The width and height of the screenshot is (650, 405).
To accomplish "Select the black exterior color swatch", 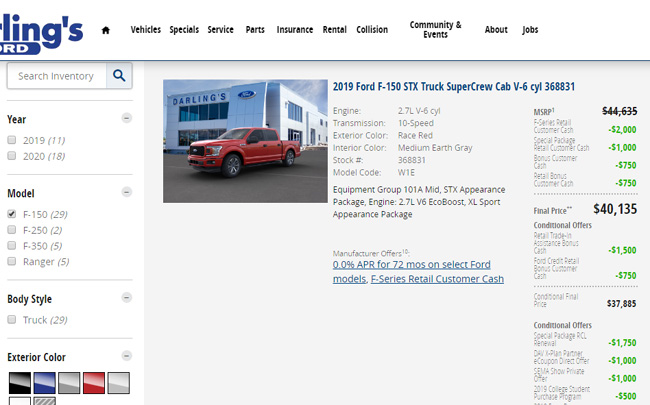I will point(20,383).
